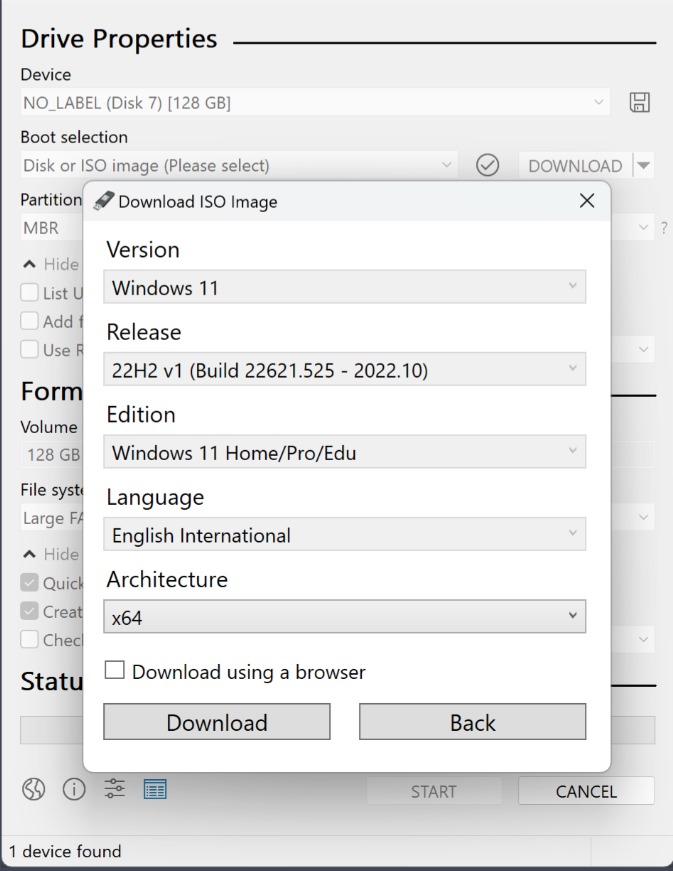Close the Download ISO Image dialog
The height and width of the screenshot is (871, 673).
point(587,201)
